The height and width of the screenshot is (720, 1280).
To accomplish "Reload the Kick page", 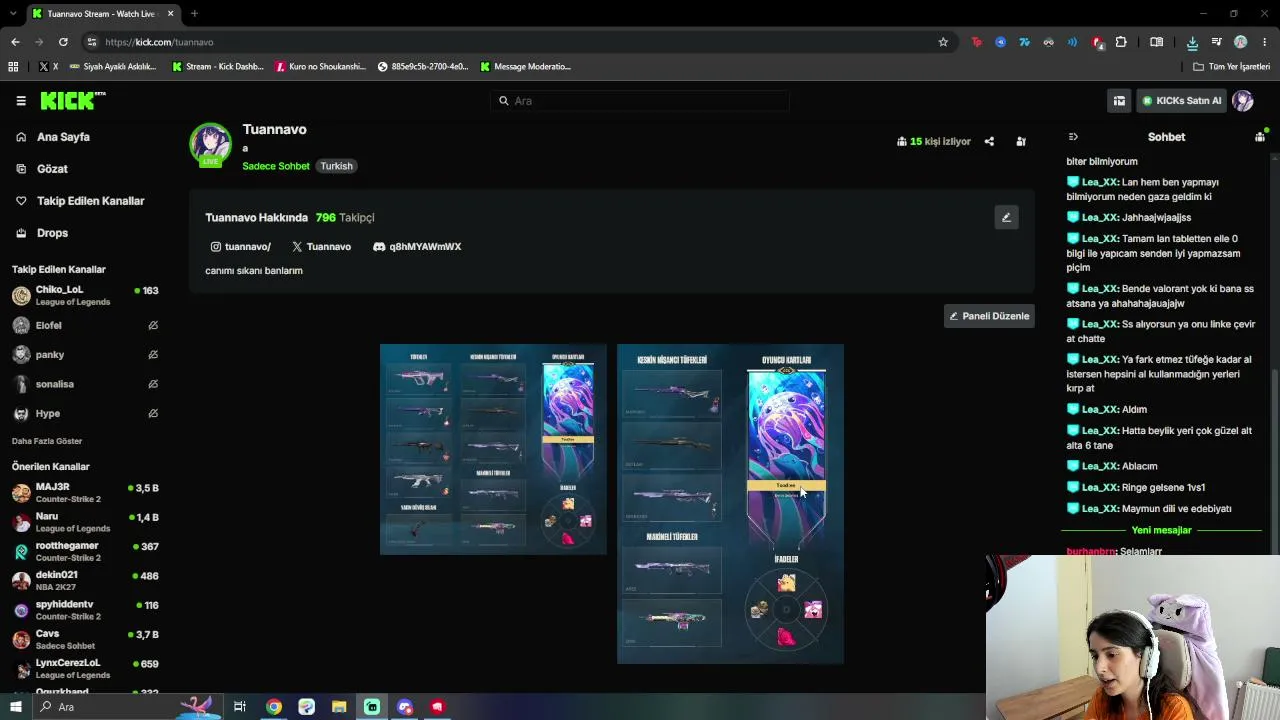I will 63,42.
